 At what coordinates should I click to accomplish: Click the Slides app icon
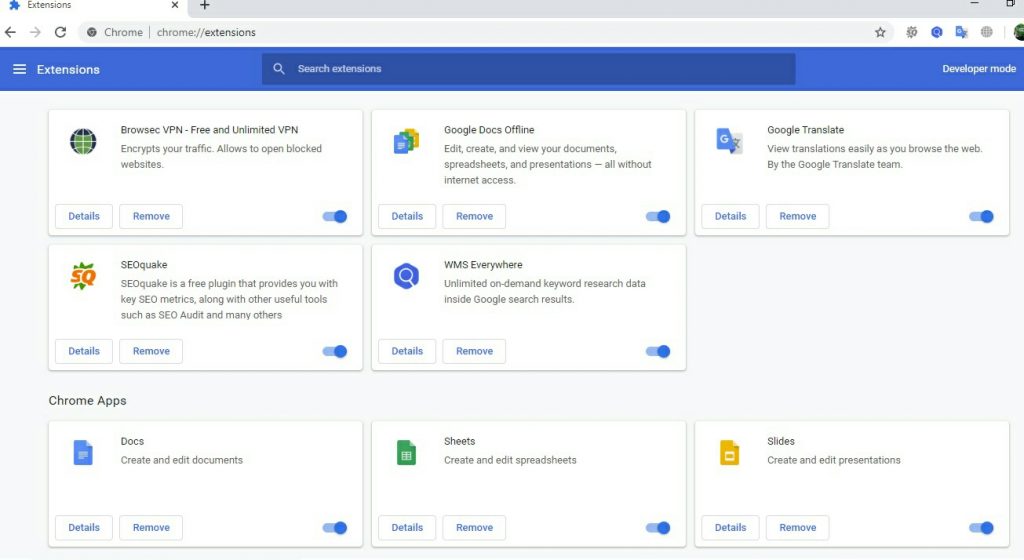coord(729,452)
